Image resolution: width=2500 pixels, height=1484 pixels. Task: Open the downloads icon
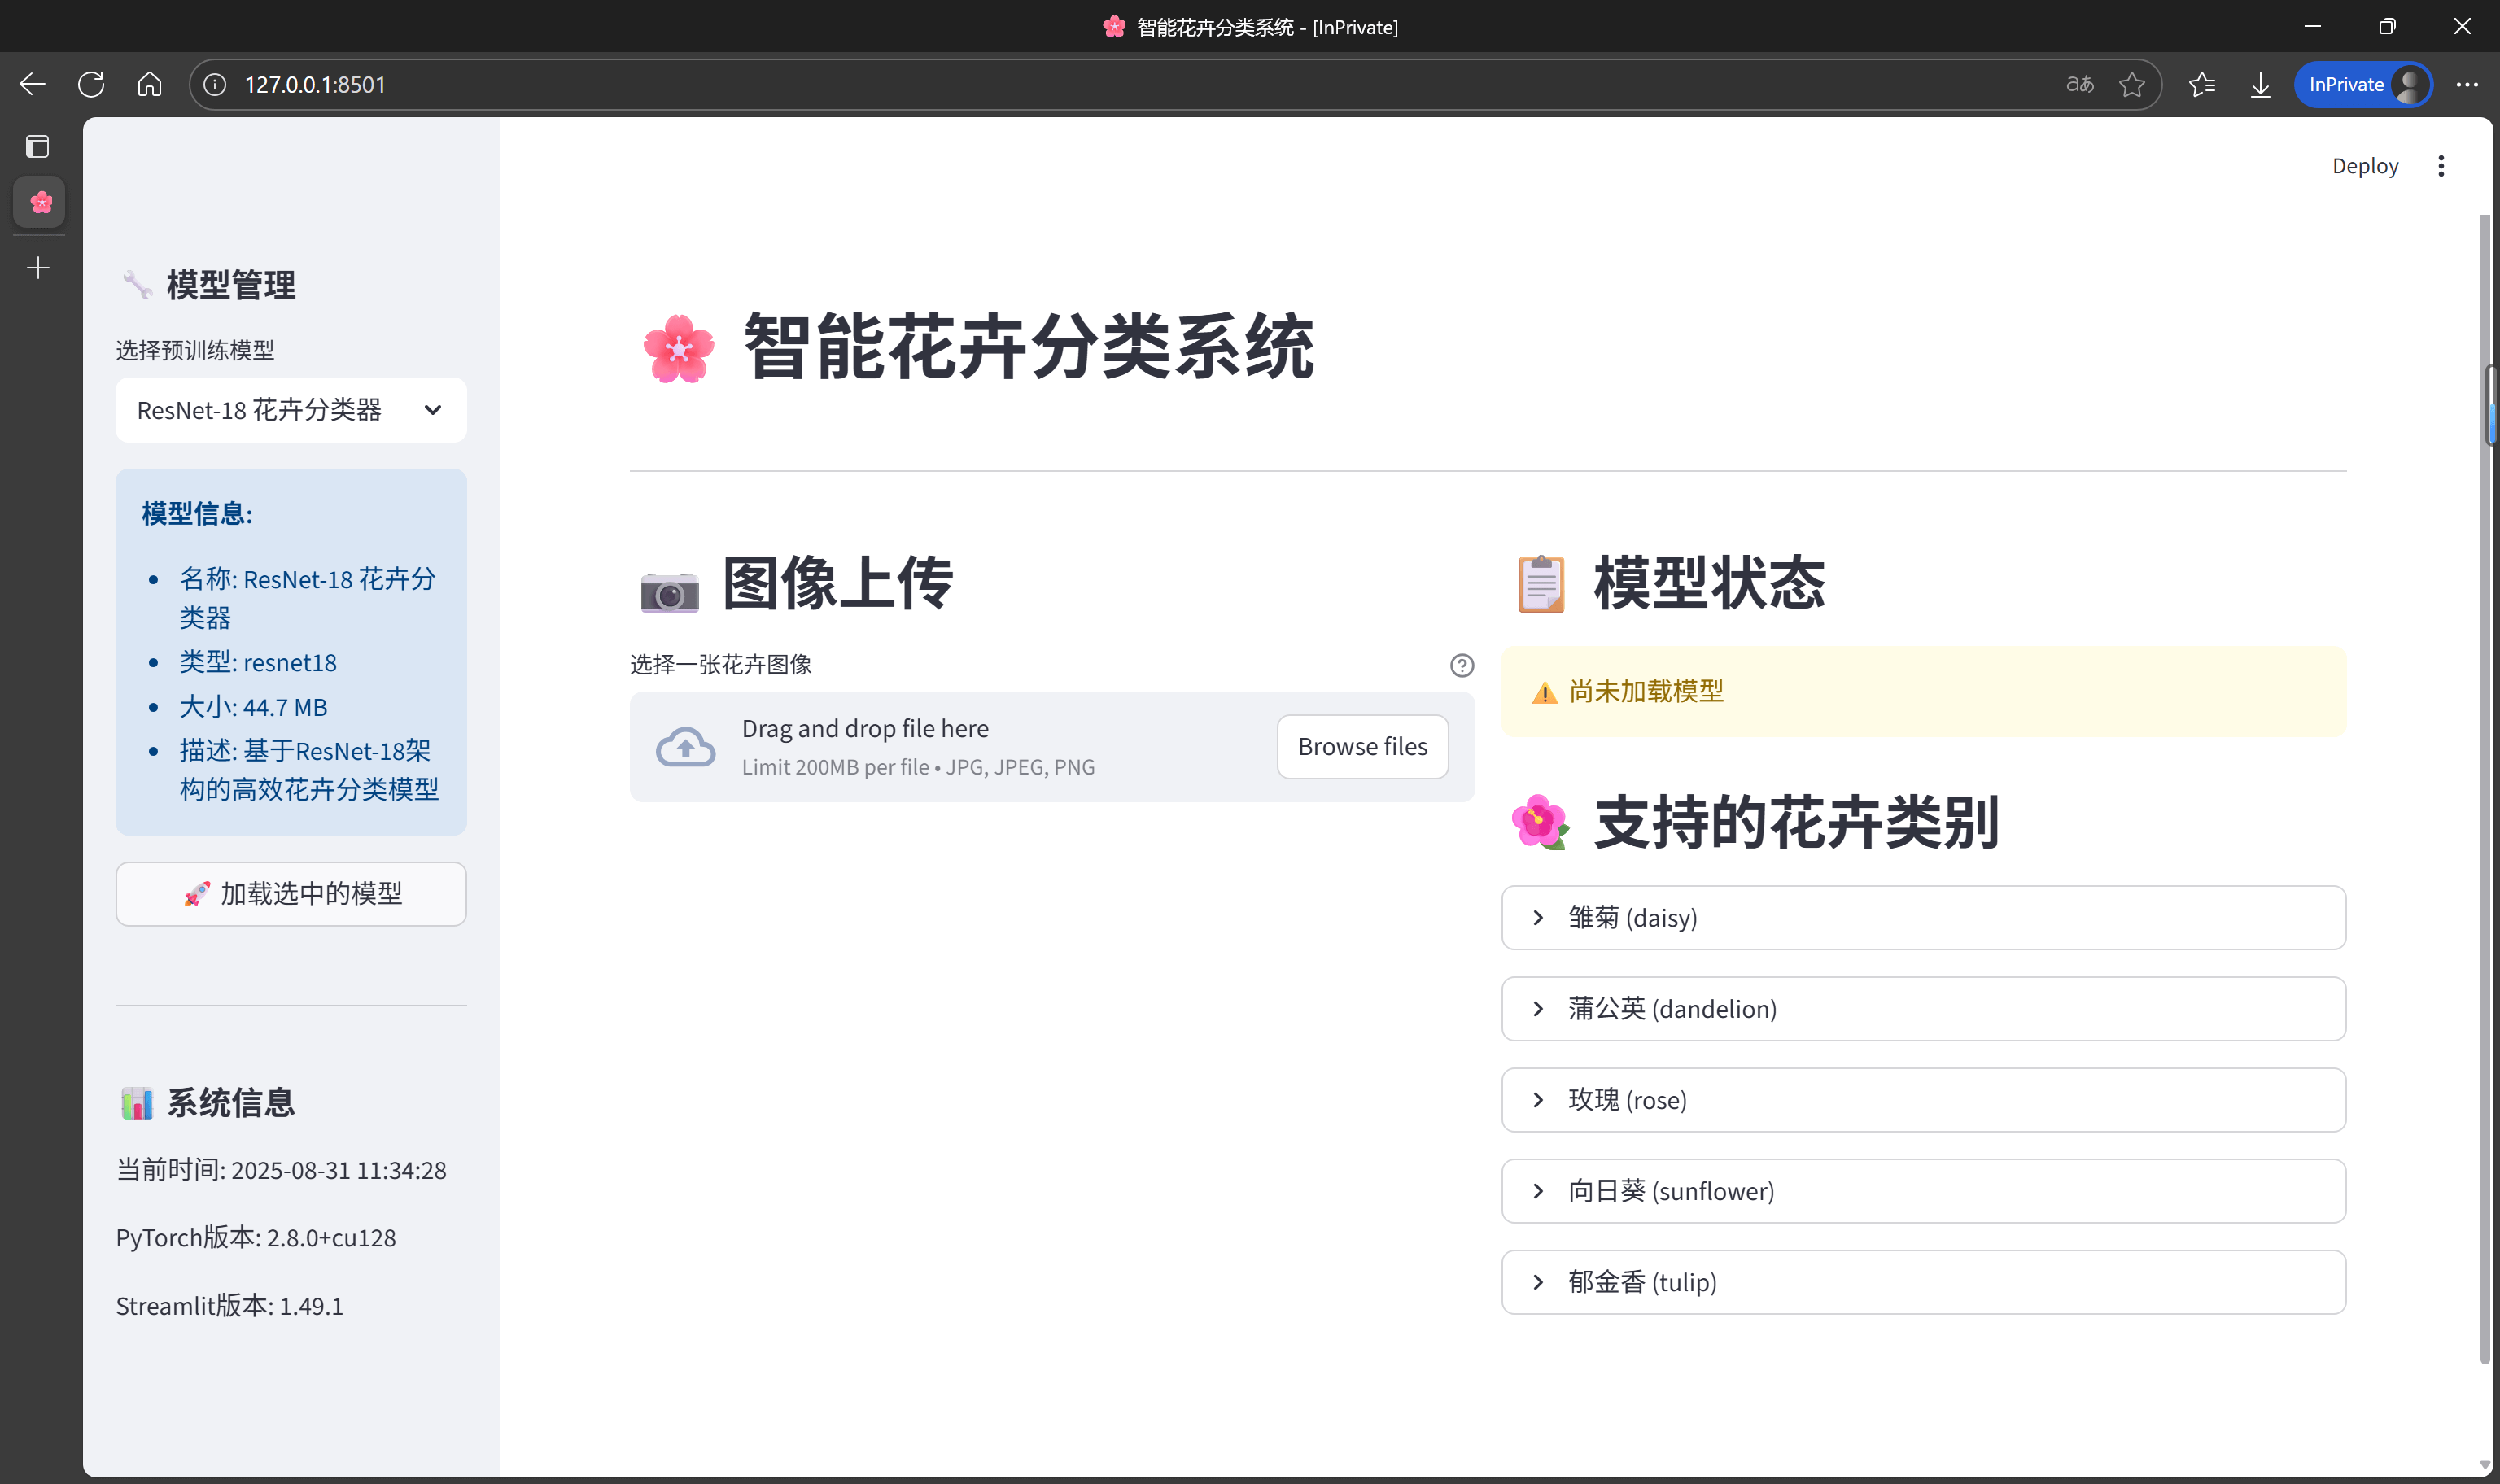(2260, 85)
